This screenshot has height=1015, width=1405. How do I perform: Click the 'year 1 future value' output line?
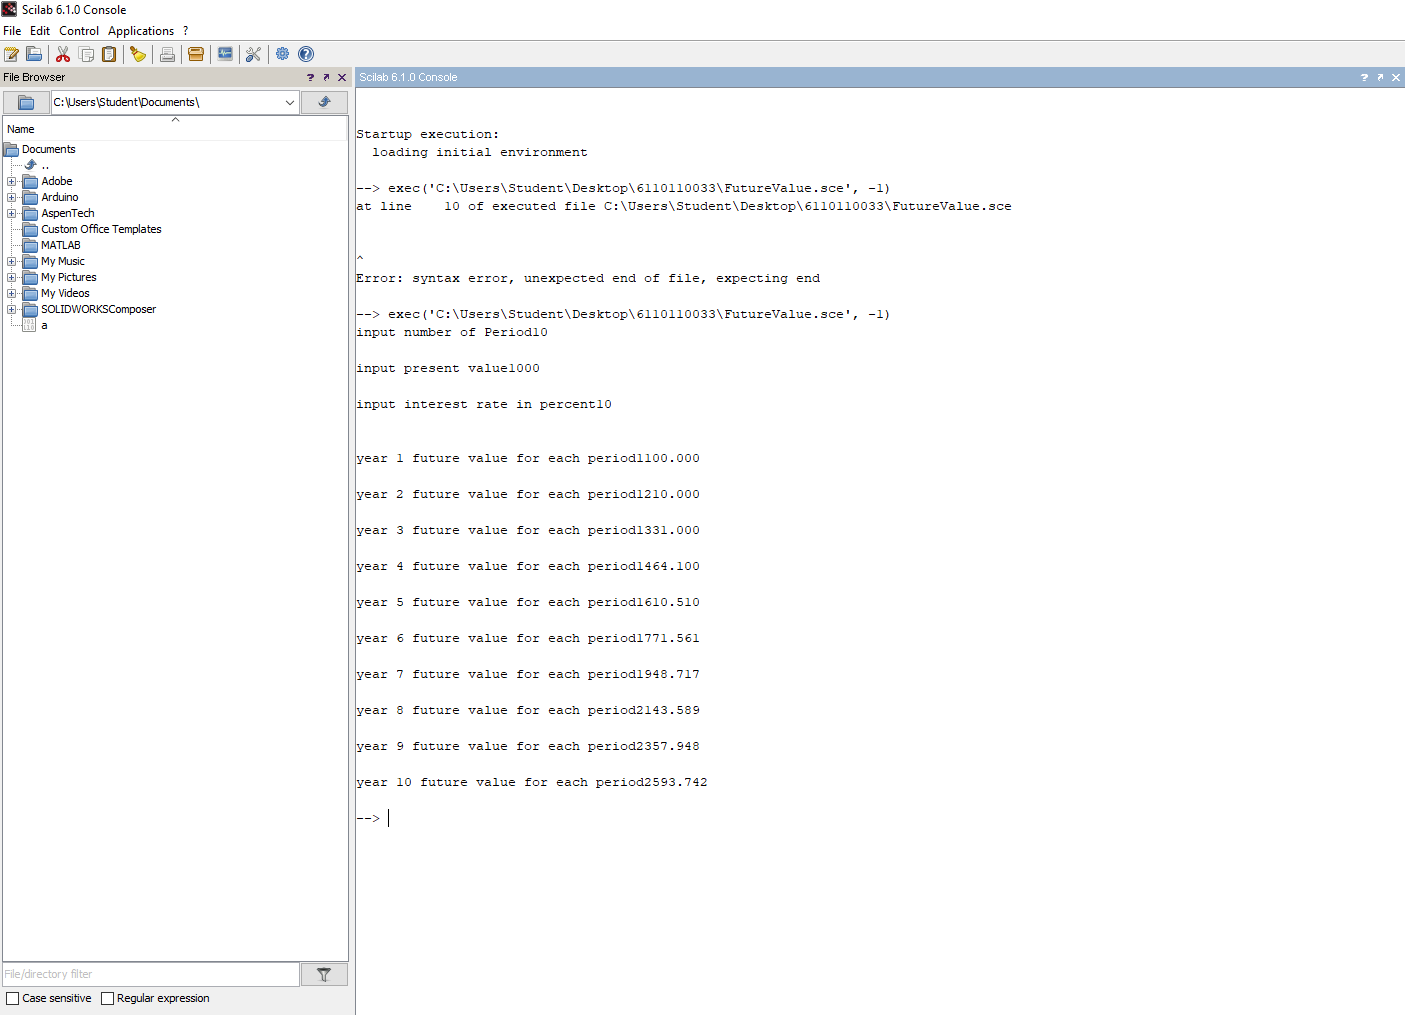coord(528,458)
